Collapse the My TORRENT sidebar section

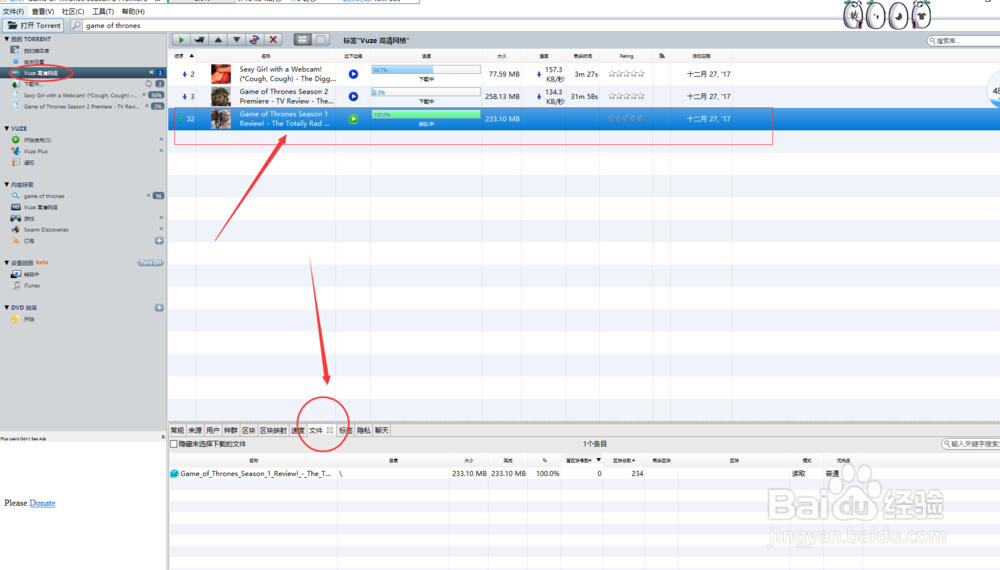click(7, 39)
